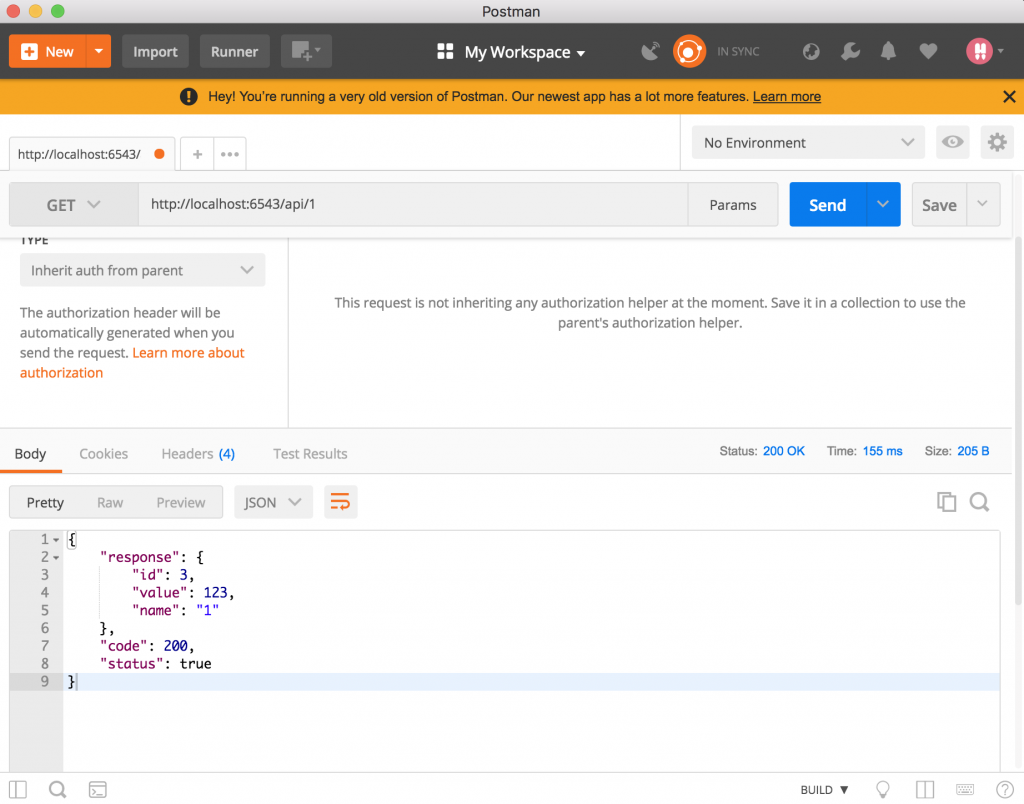
Task: Open the Runner button
Action: (x=234, y=52)
